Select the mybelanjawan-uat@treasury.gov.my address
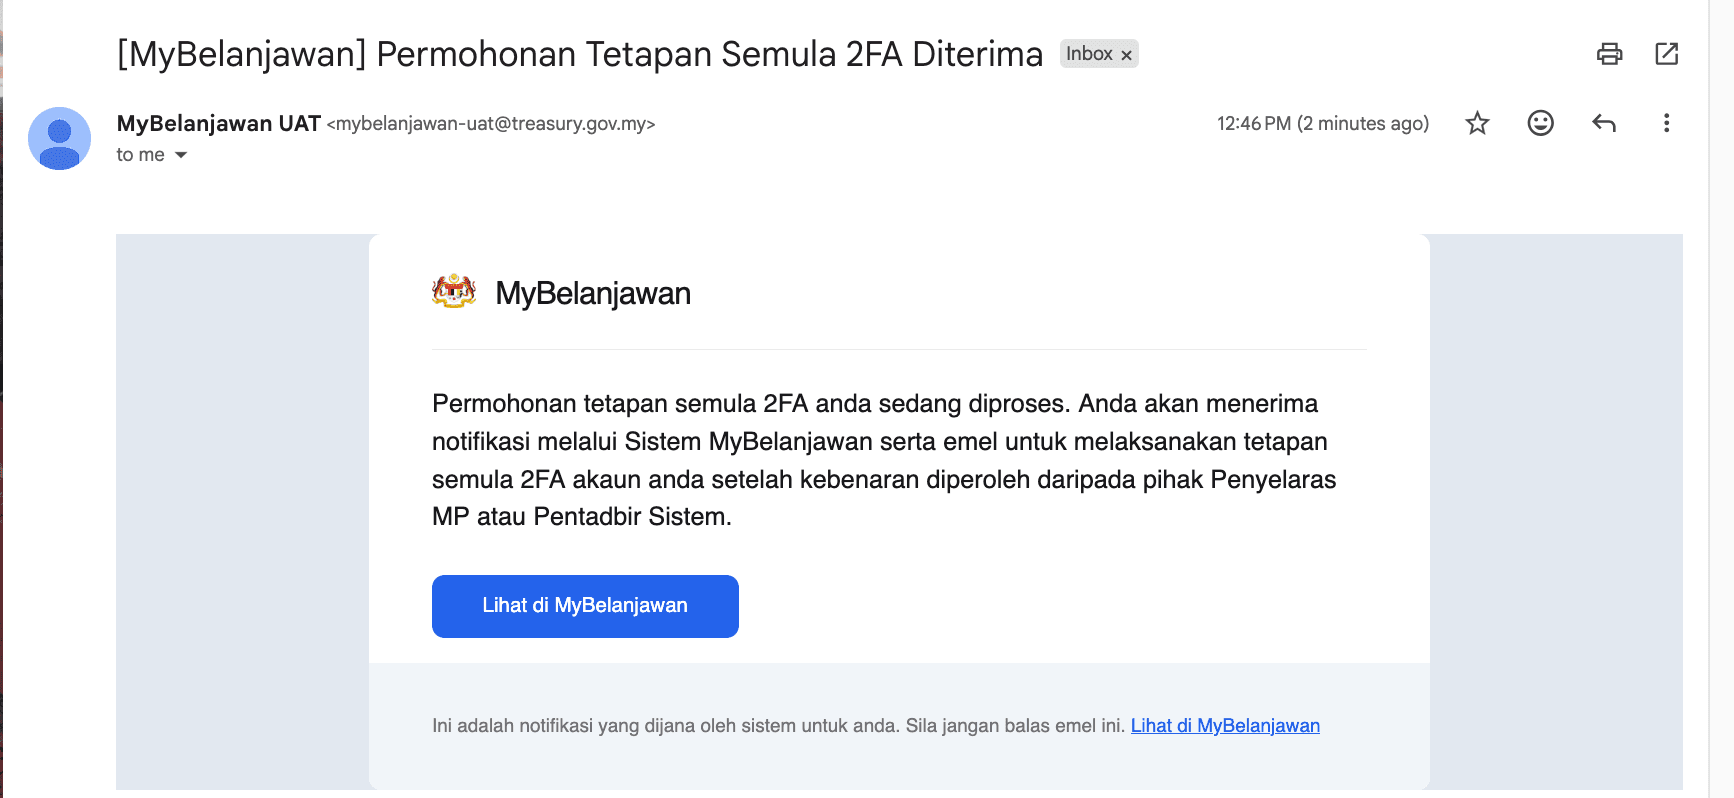The width and height of the screenshot is (1734, 798). pos(491,124)
